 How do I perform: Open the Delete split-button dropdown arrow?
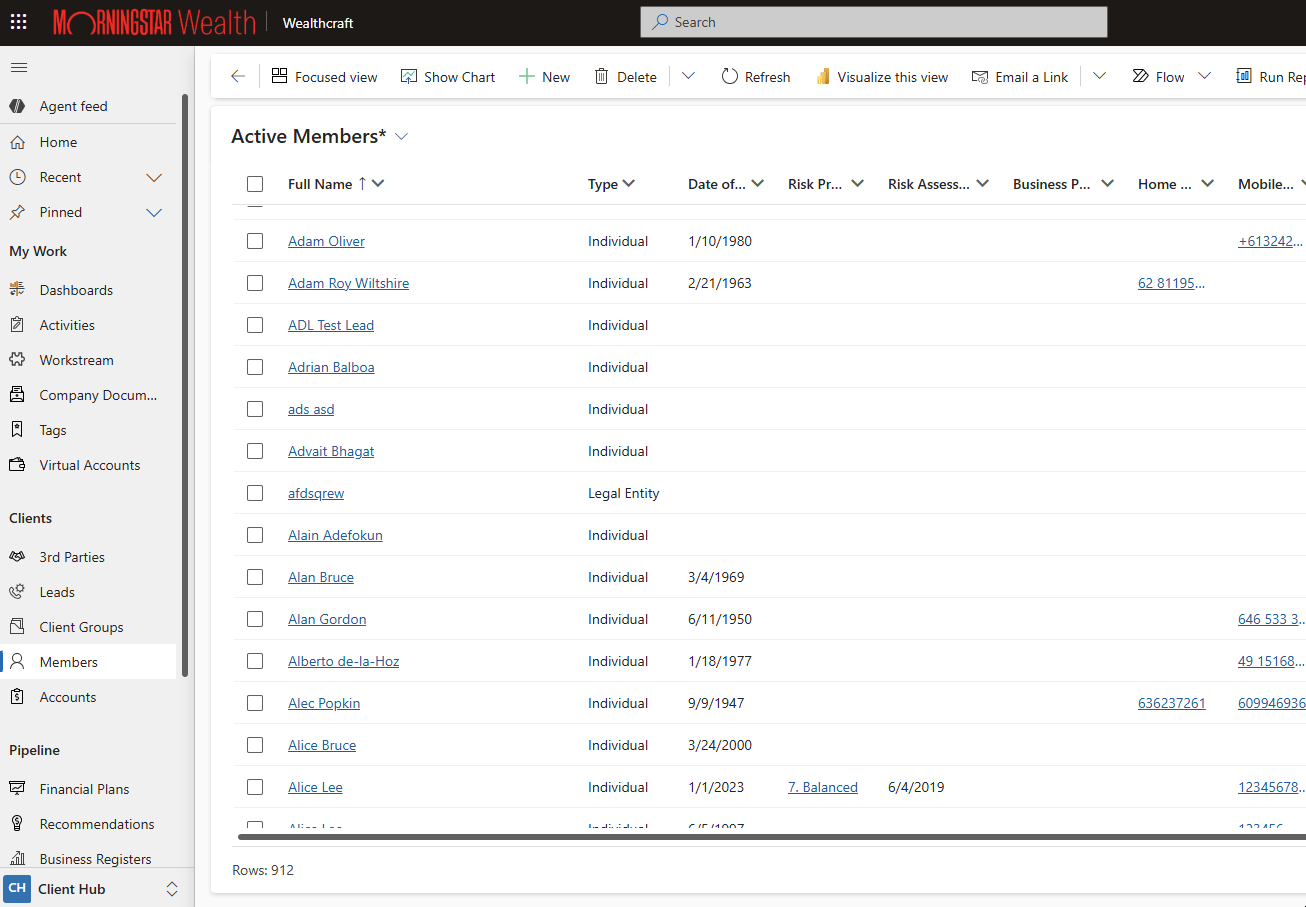[688, 77]
